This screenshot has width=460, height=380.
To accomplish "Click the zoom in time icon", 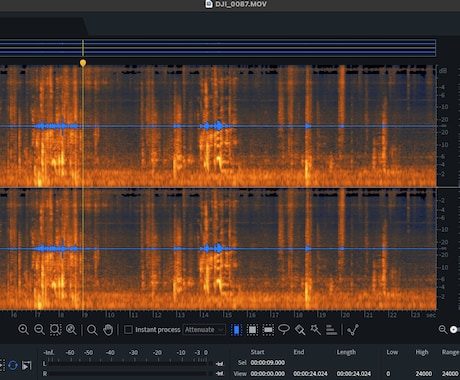I will [23, 330].
